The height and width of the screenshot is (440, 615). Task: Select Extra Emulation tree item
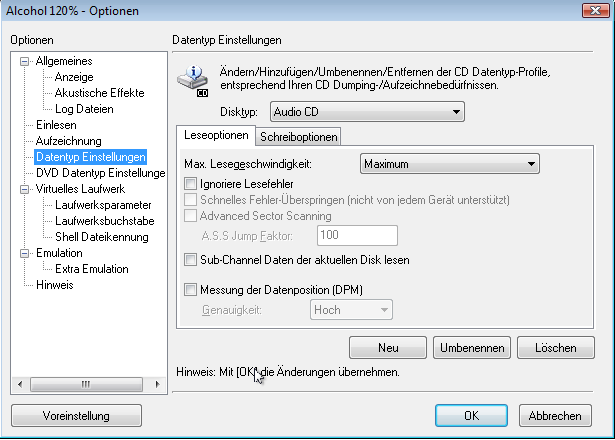click(92, 269)
